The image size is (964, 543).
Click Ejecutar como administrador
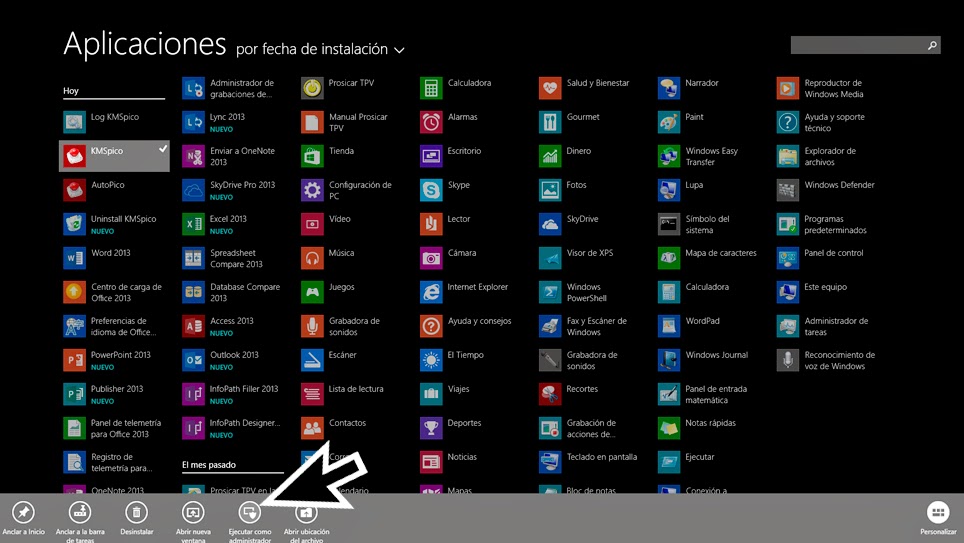pyautogui.click(x=250, y=521)
